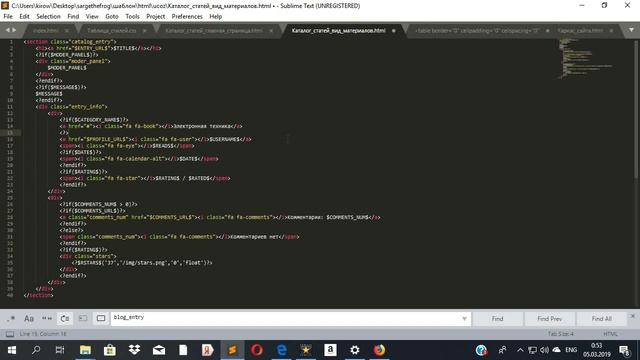The width and height of the screenshot is (640, 360).
Task: Toggle wrap search option
Action: (x=65, y=318)
